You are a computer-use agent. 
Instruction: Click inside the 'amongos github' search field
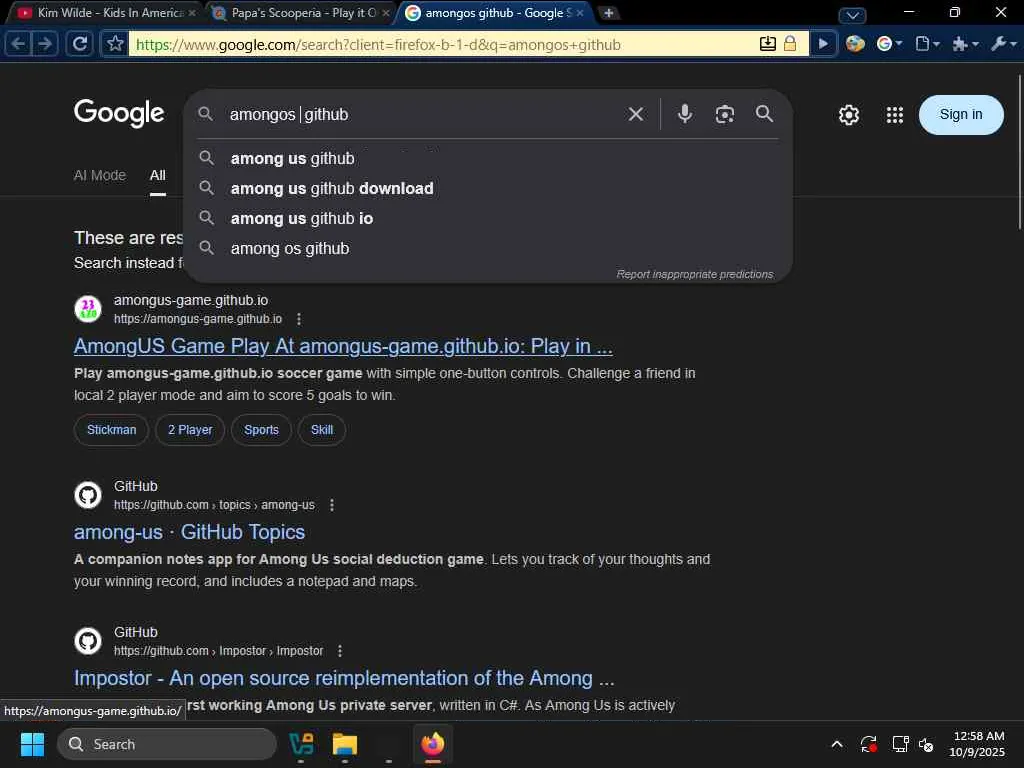point(418,114)
